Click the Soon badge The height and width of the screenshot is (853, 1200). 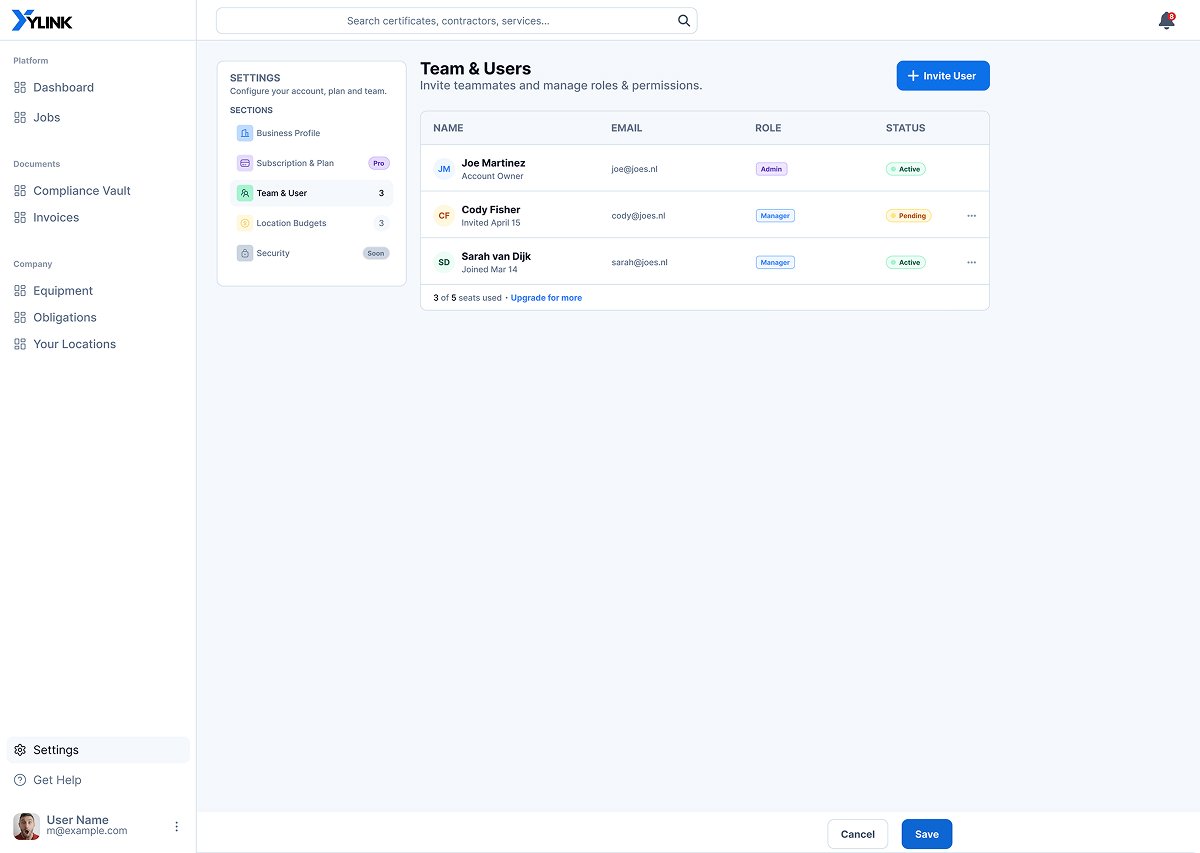[376, 253]
